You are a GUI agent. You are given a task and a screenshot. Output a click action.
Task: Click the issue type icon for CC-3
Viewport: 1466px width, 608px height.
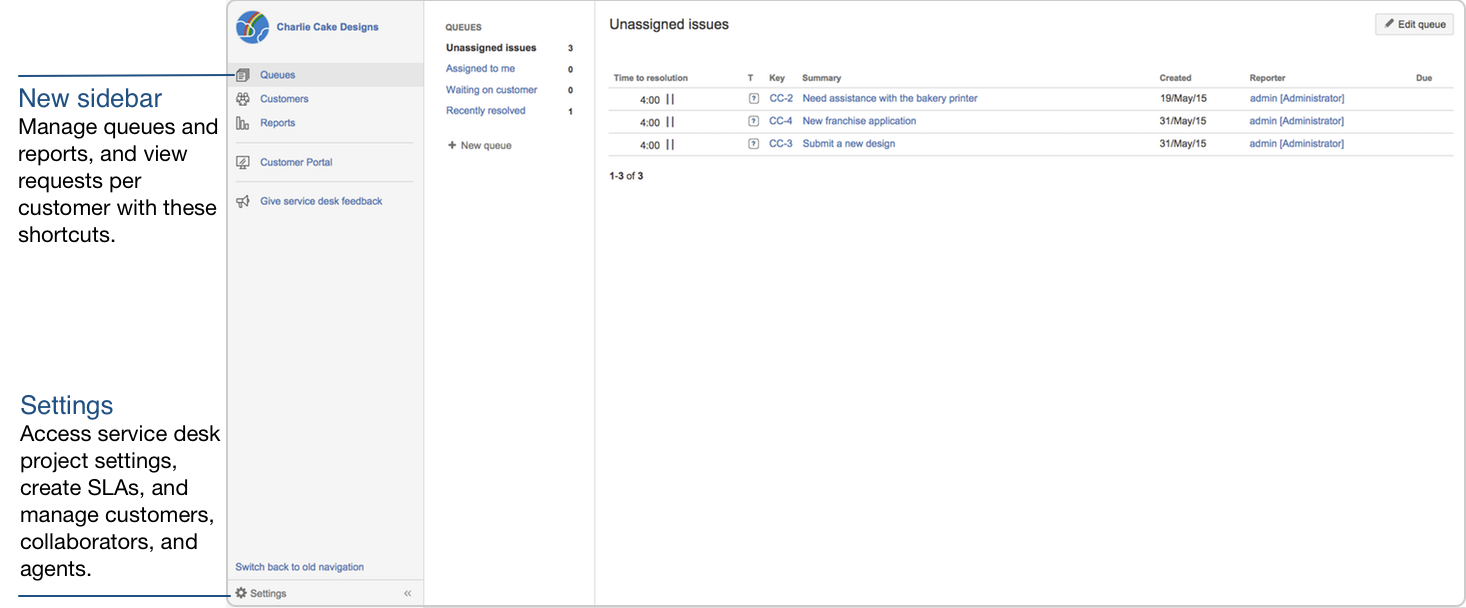pos(754,144)
